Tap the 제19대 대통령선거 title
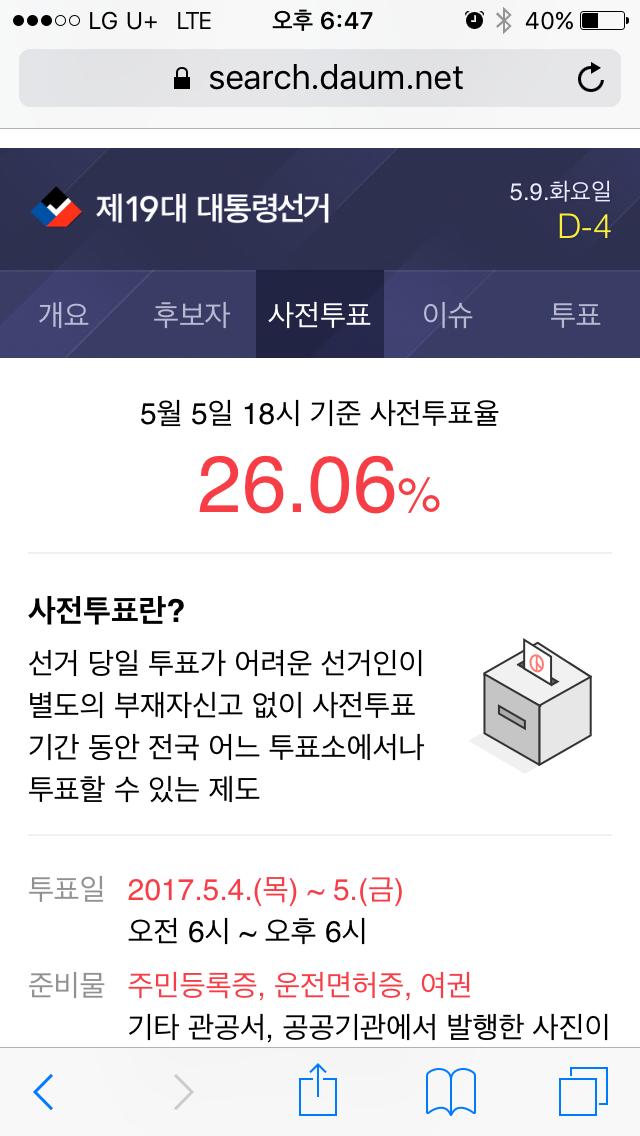Screen dimensions: 640x1136 [x=212, y=208]
